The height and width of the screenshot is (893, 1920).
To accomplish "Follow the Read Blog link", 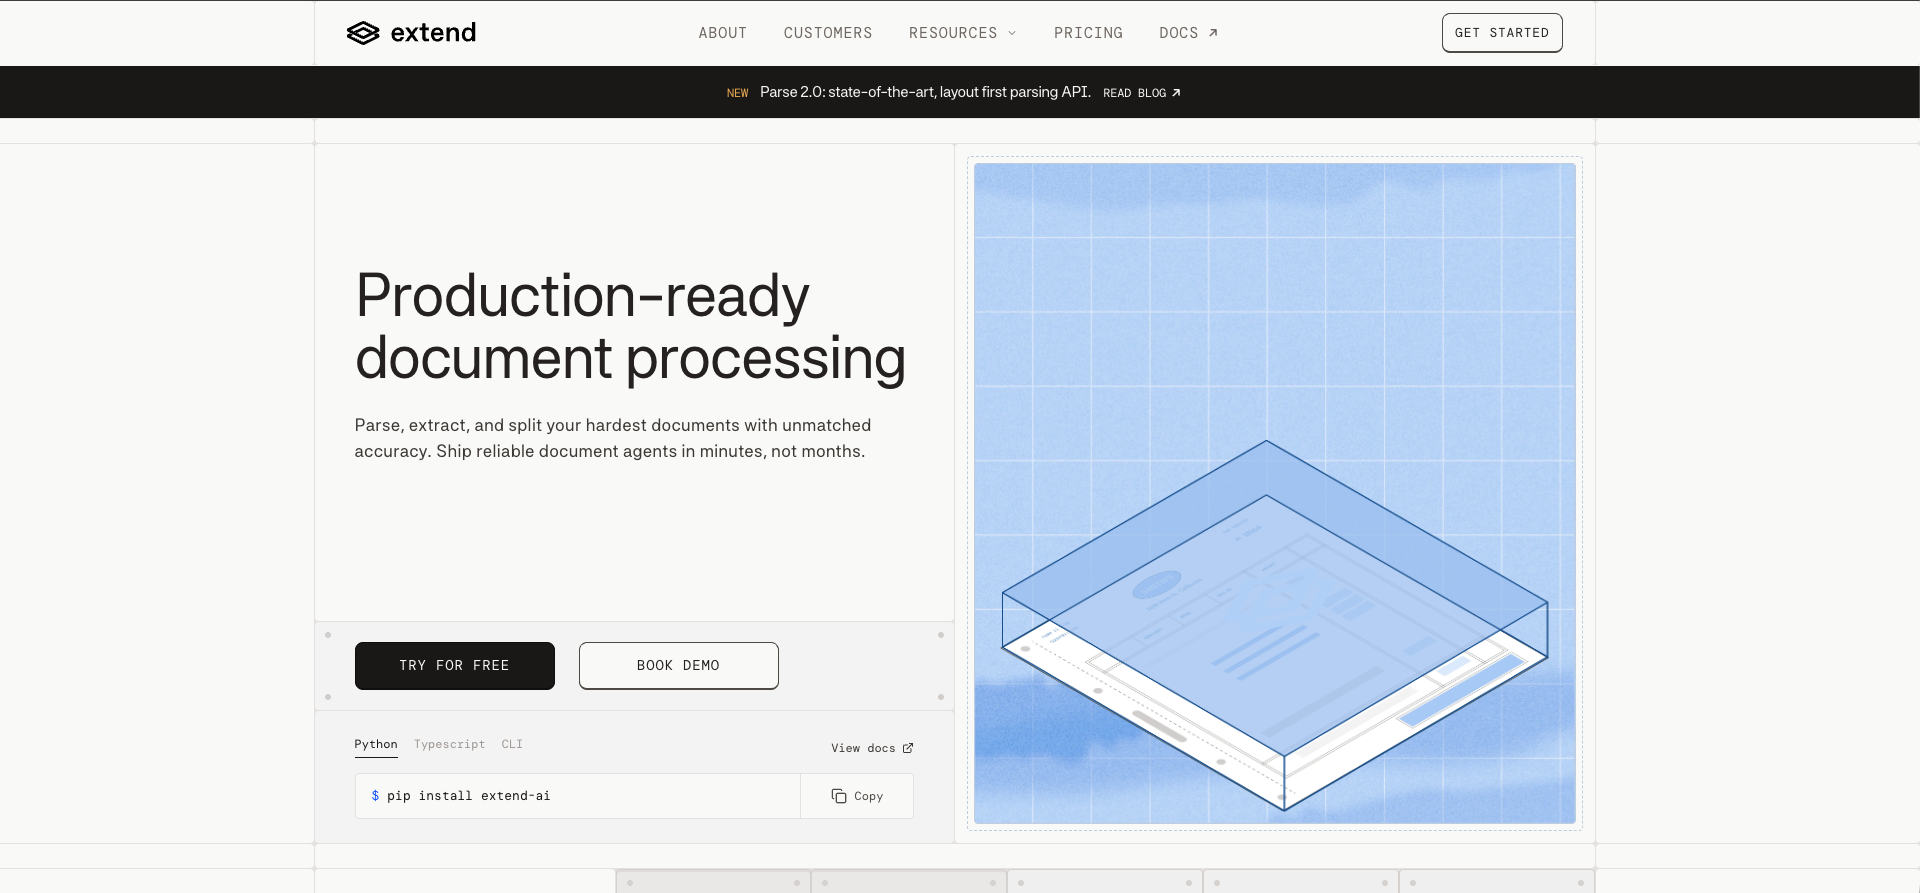I will pyautogui.click(x=1142, y=93).
